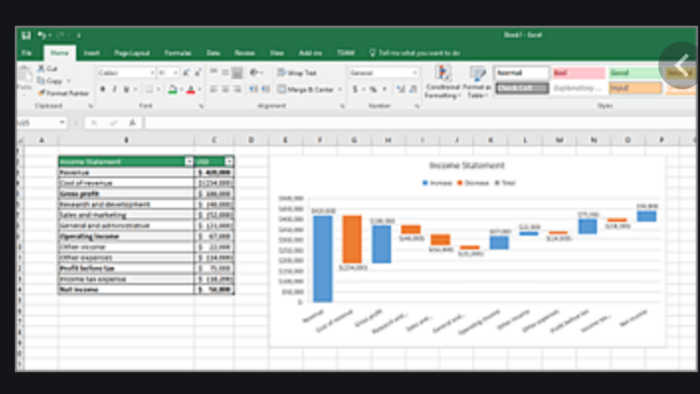The image size is (700, 394).
Task: Click the Insert Function fx icon
Action: (133, 123)
